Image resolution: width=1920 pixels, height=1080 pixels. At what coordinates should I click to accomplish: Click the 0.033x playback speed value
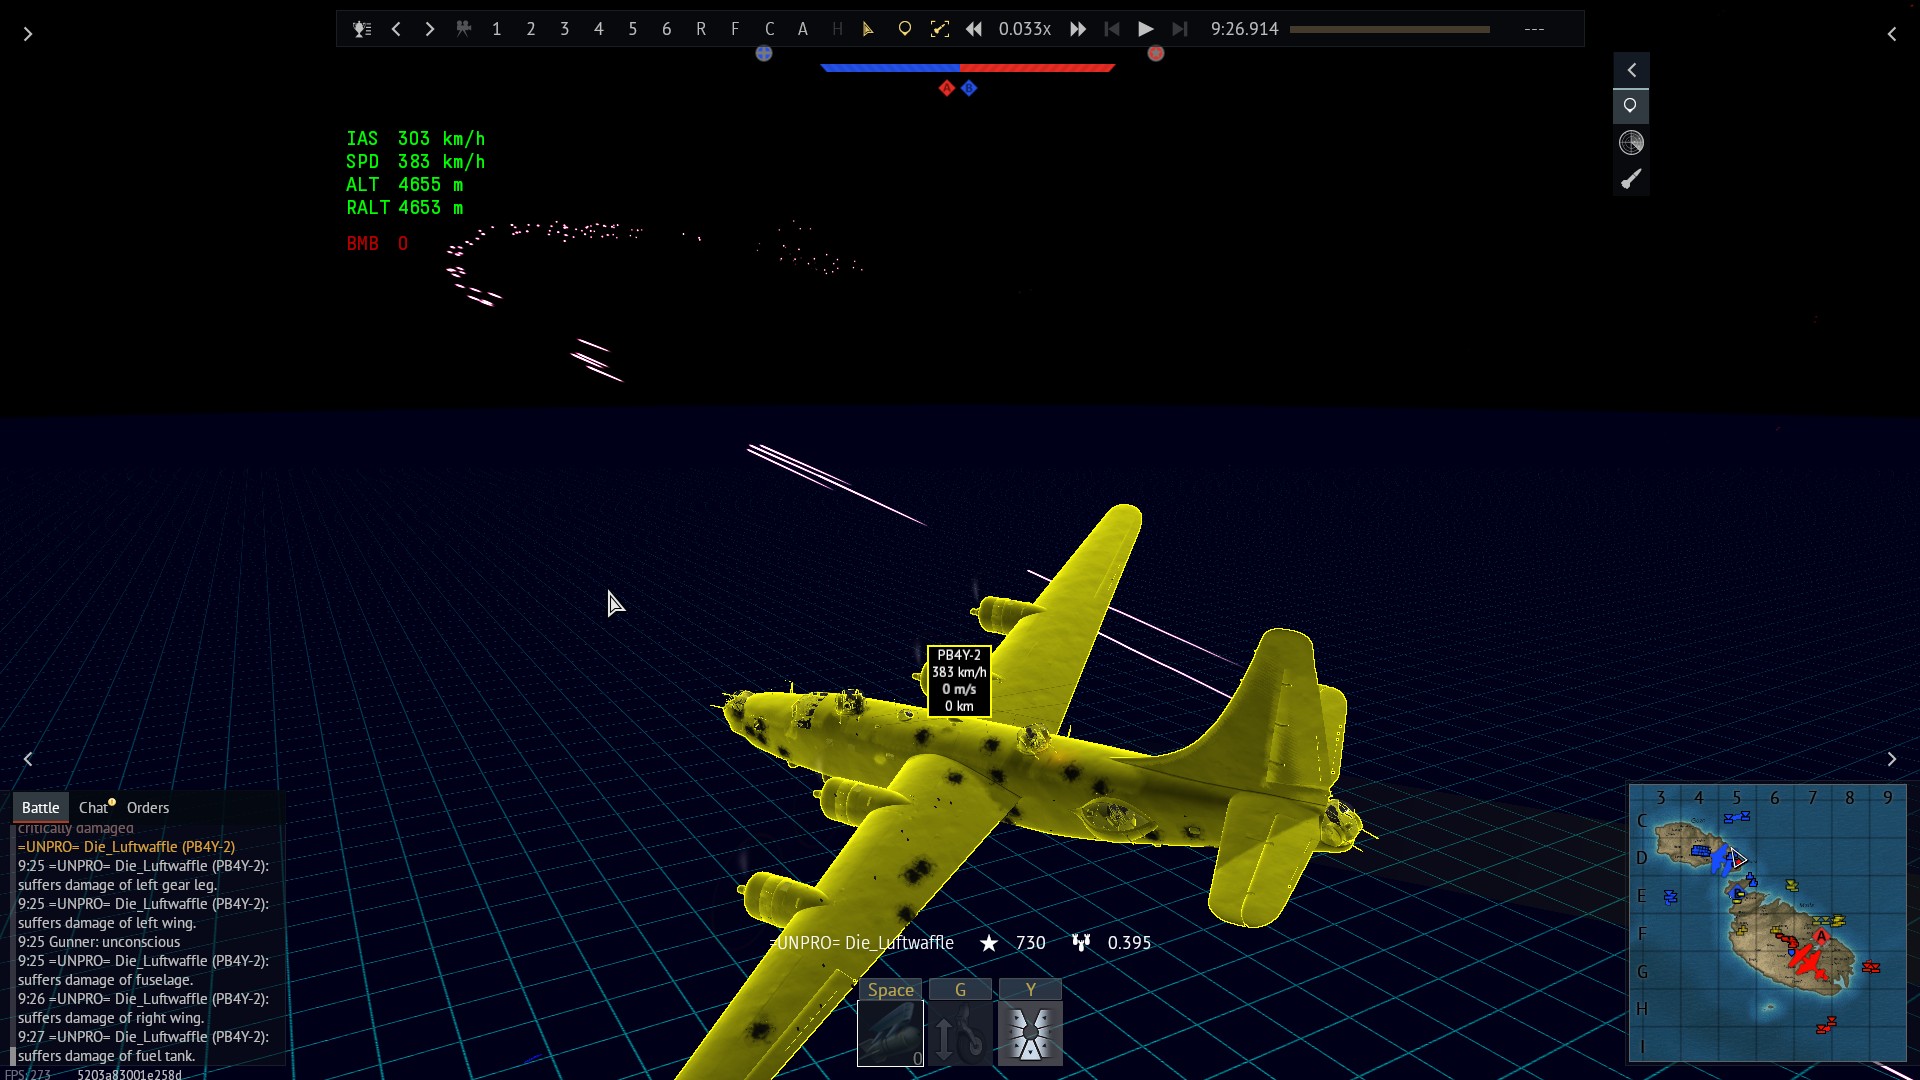[x=1025, y=29]
